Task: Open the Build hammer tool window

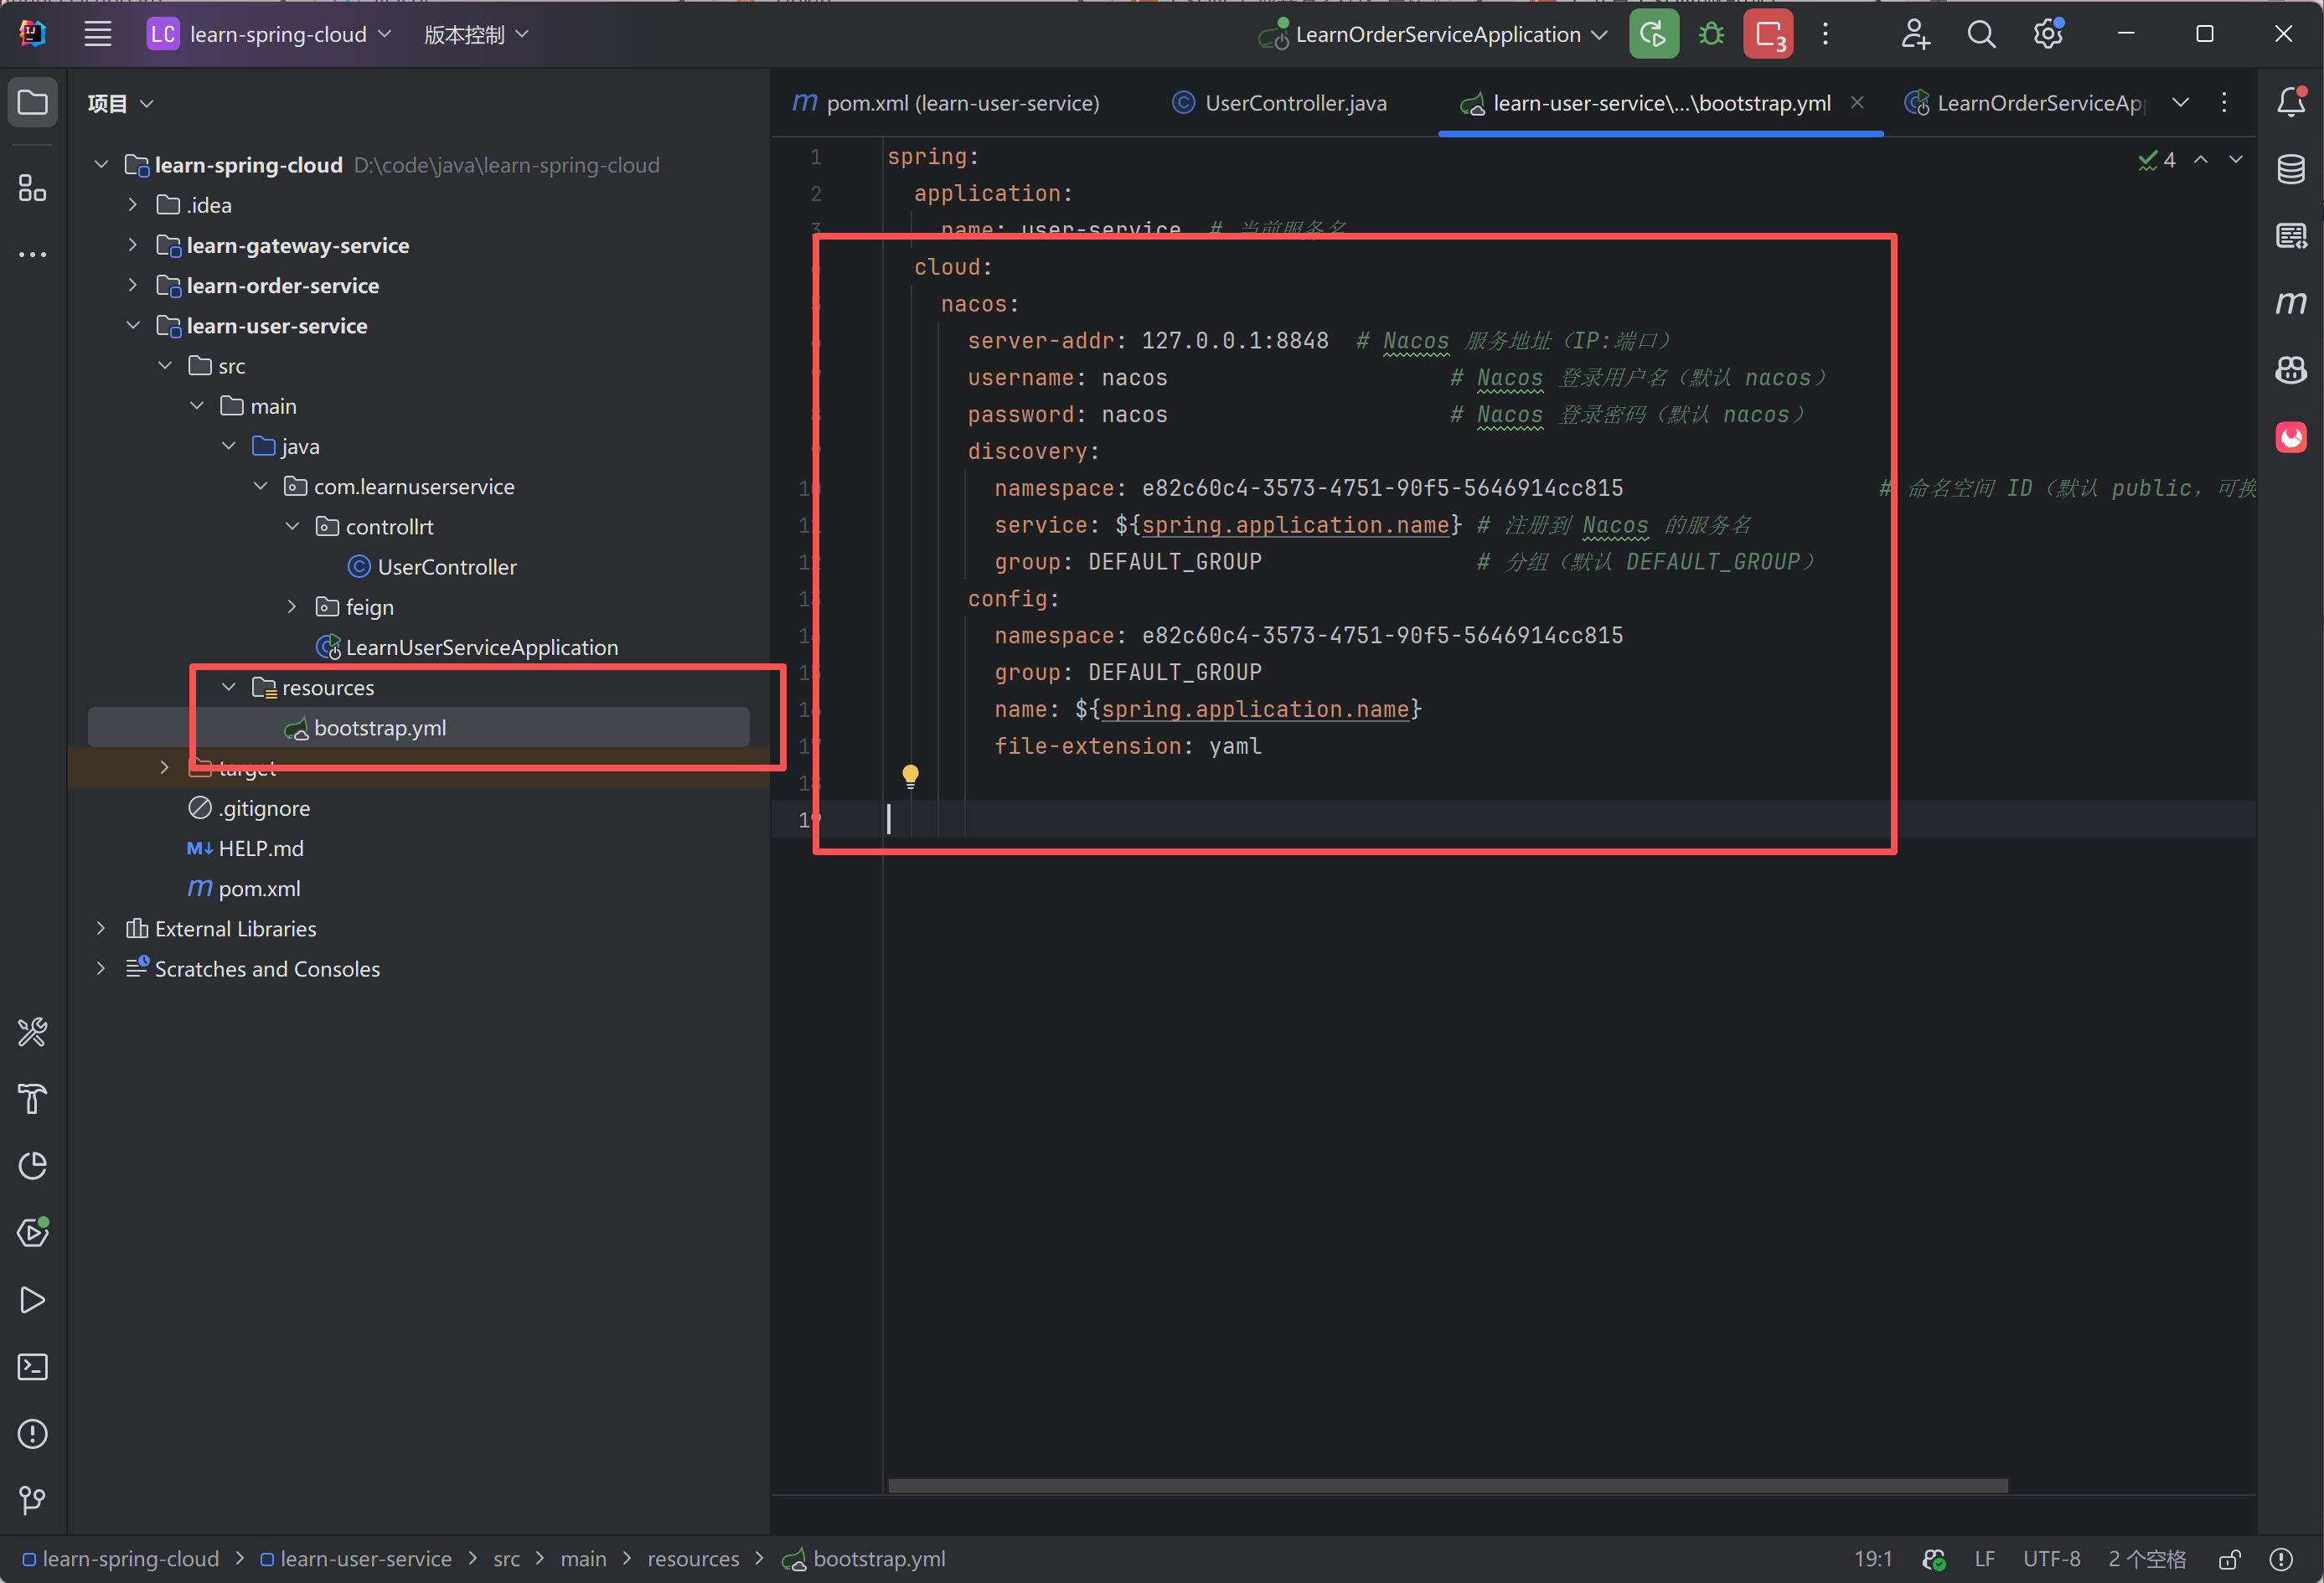Action: point(33,1099)
